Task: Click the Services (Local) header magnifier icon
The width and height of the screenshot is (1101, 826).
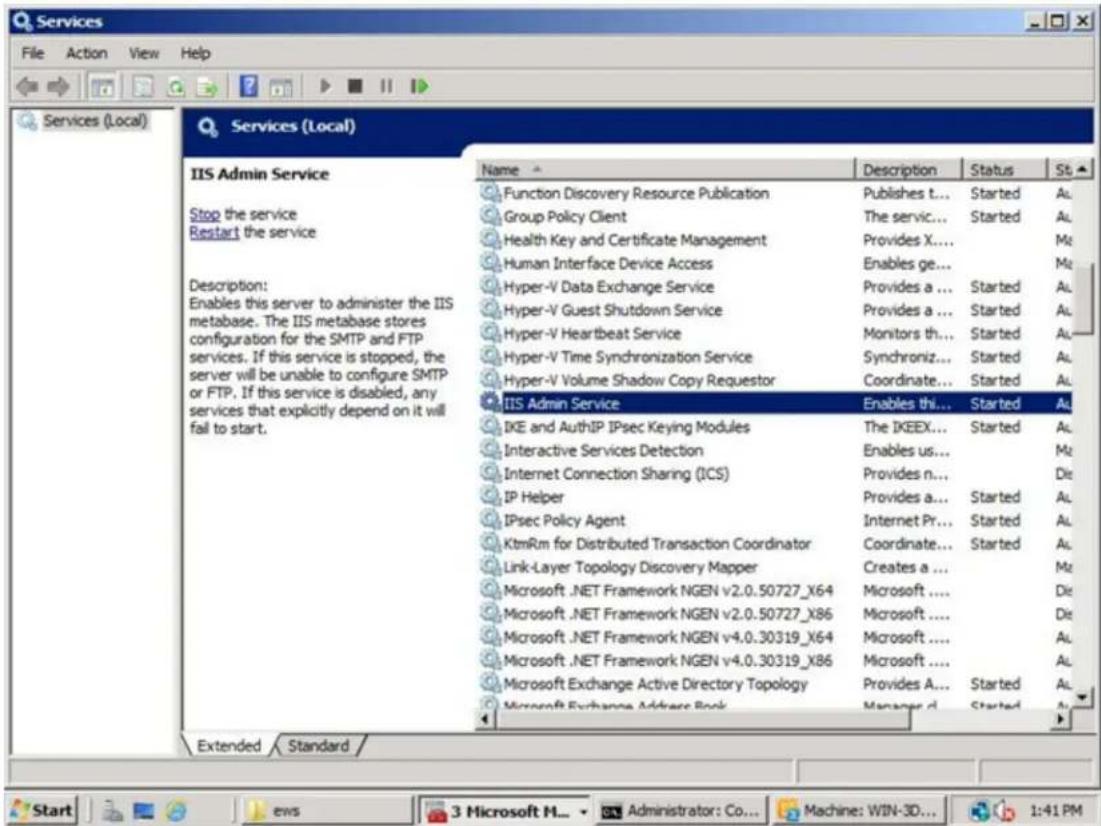Action: (x=208, y=127)
